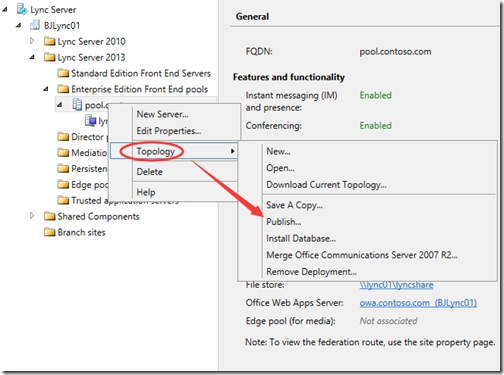
Task: Collapse the pool node in the tree
Action: pyautogui.click(x=59, y=105)
